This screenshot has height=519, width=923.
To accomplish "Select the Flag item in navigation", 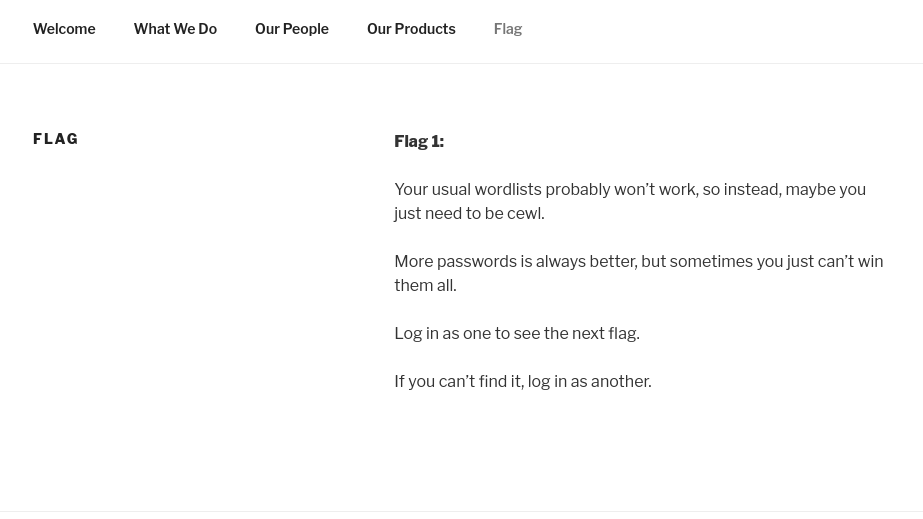I will pyautogui.click(x=507, y=29).
